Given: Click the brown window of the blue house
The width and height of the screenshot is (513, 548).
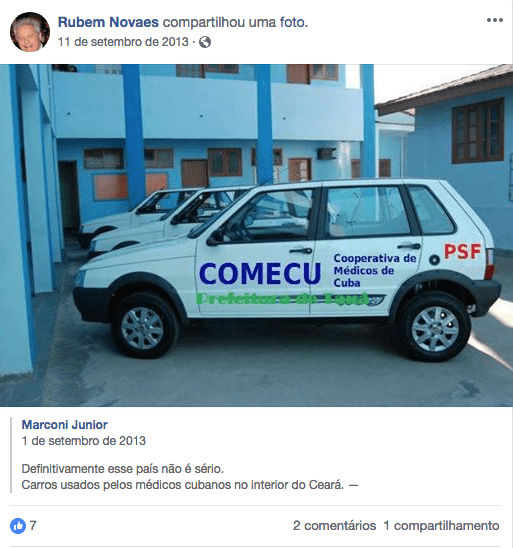Looking at the screenshot, I should click(477, 131).
